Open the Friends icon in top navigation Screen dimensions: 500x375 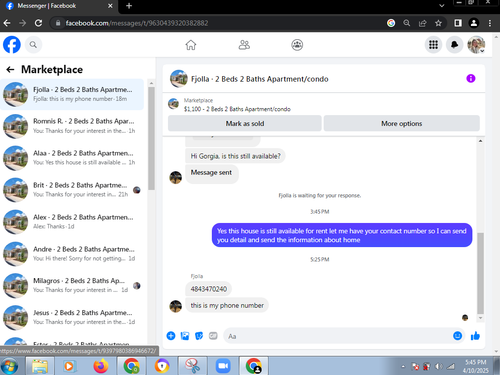[x=244, y=45]
